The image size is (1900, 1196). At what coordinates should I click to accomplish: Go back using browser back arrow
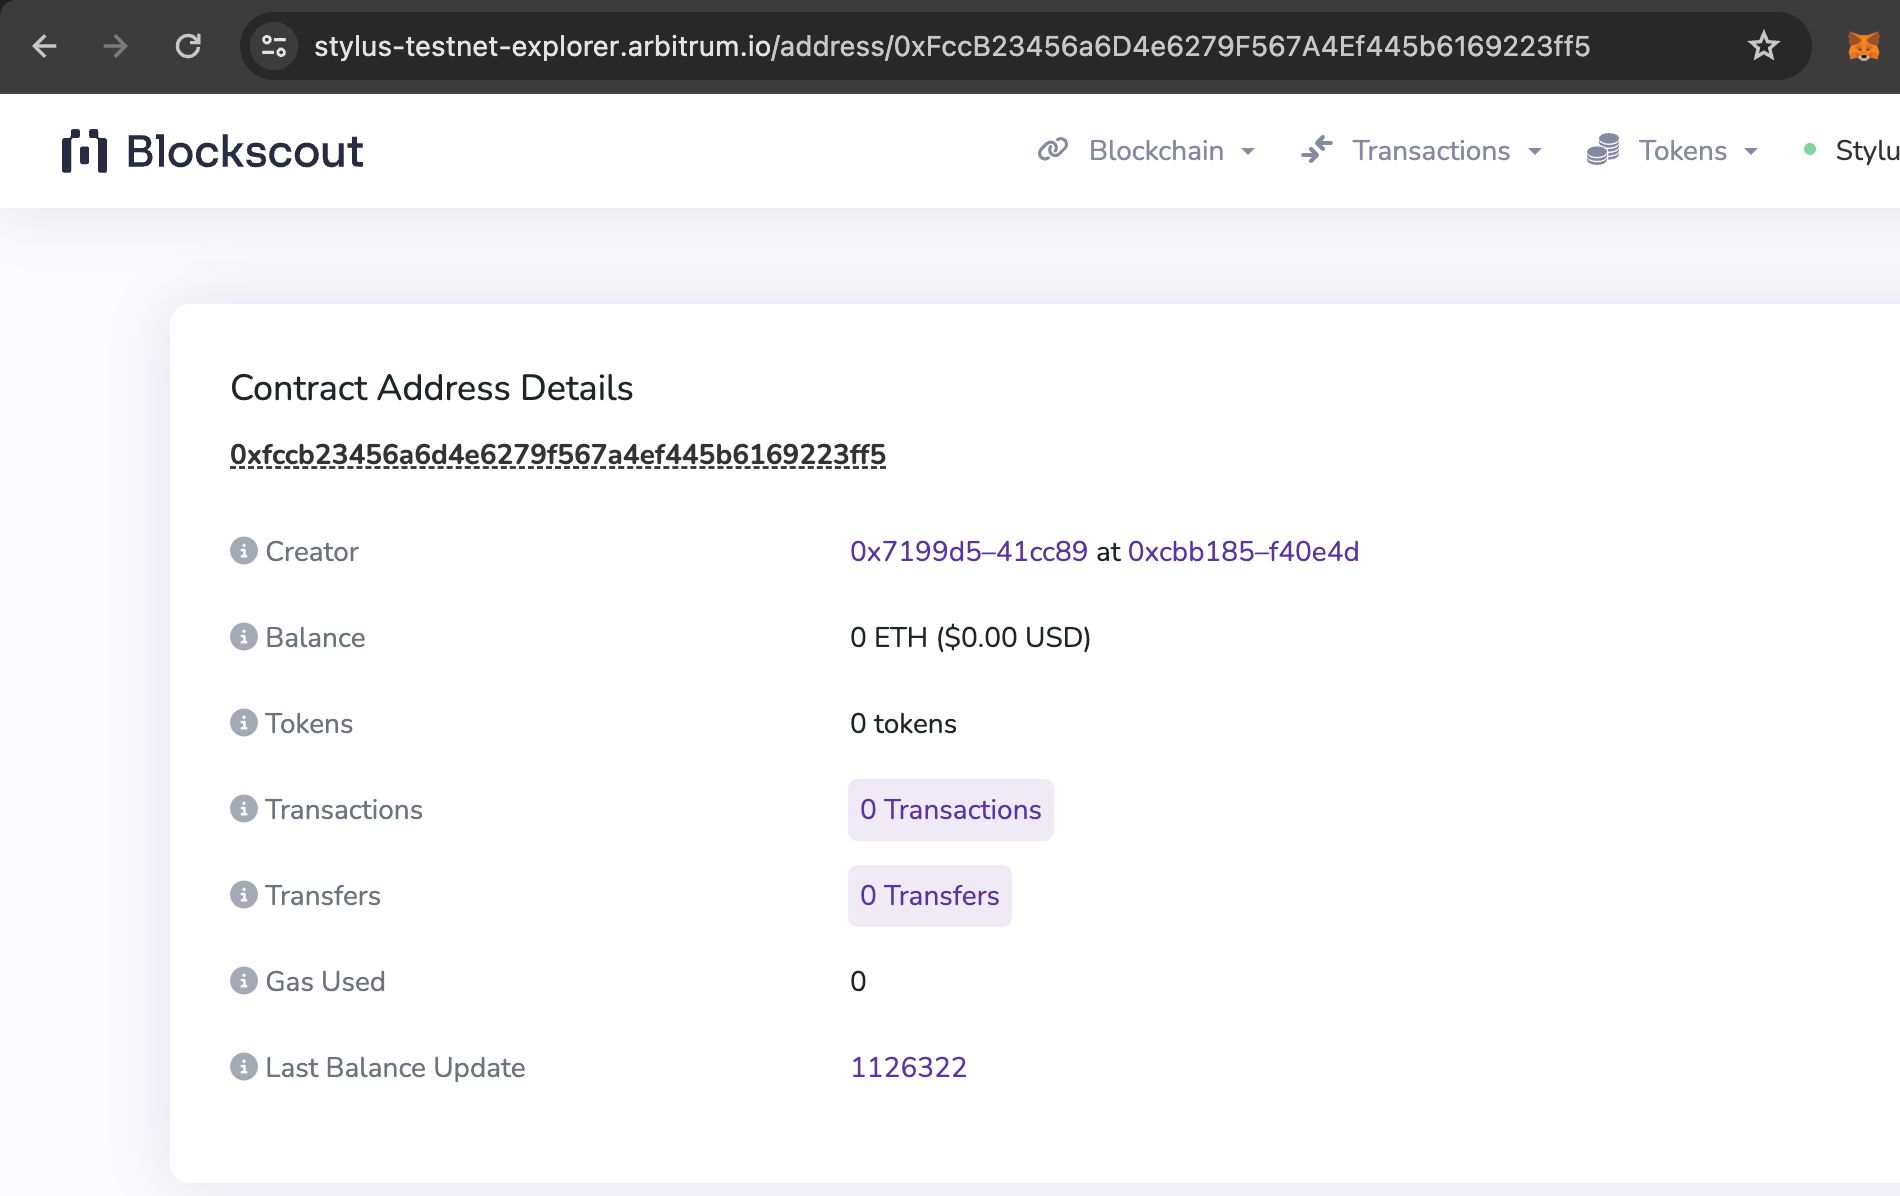[x=44, y=46]
